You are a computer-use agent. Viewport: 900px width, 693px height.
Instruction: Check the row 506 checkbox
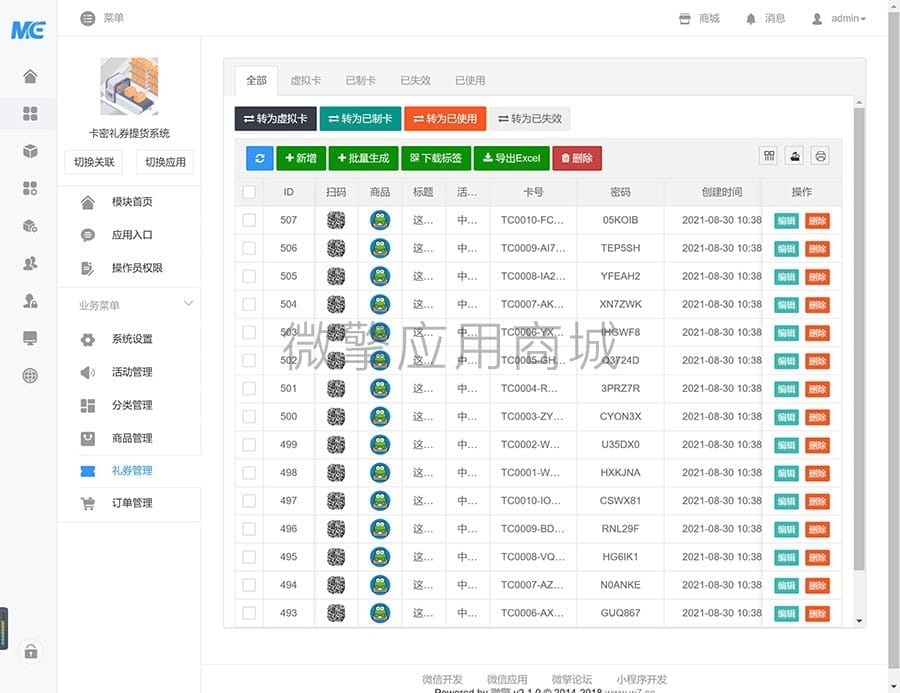[249, 248]
